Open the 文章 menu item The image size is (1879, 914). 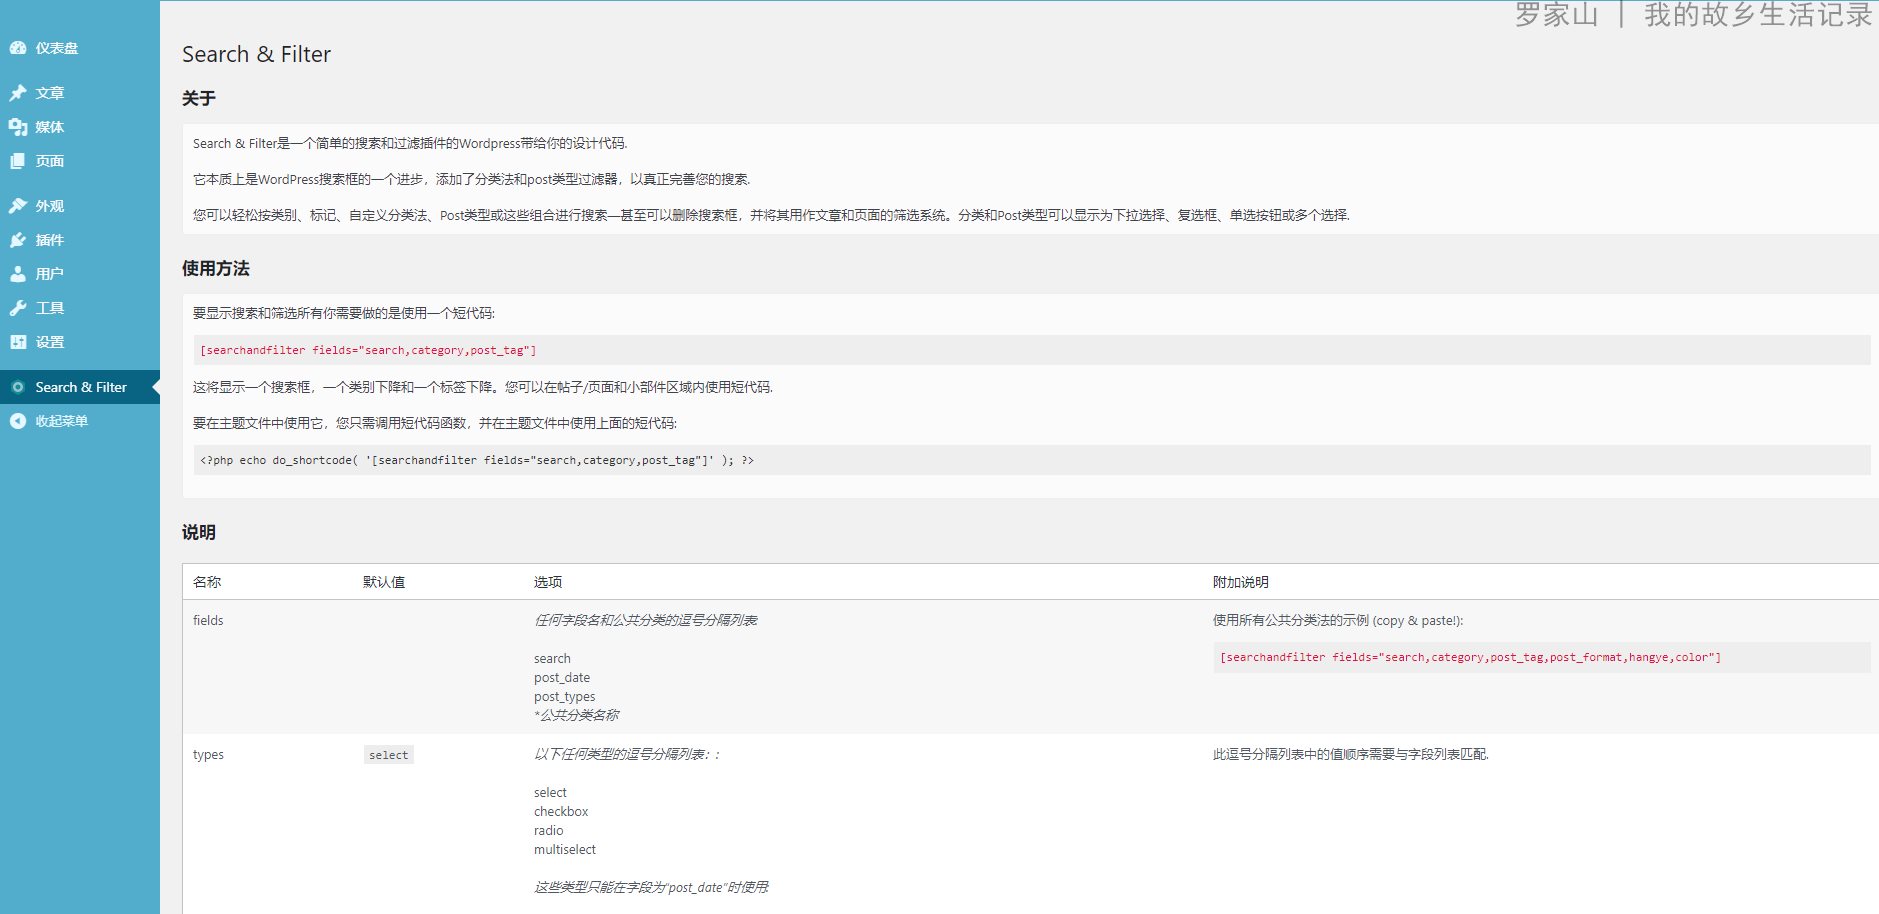[x=50, y=93]
